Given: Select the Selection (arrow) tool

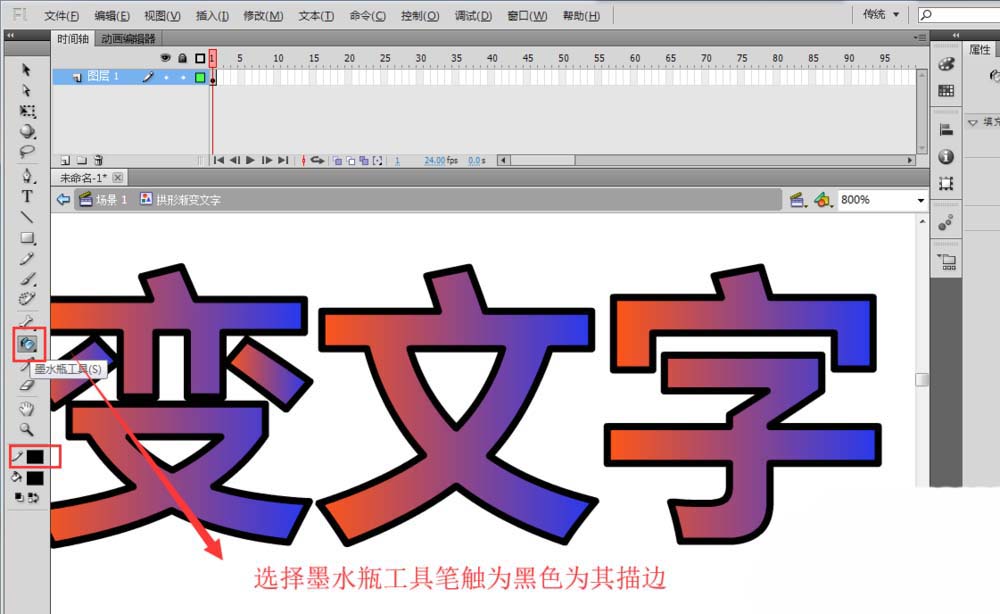Looking at the screenshot, I should pos(26,69).
